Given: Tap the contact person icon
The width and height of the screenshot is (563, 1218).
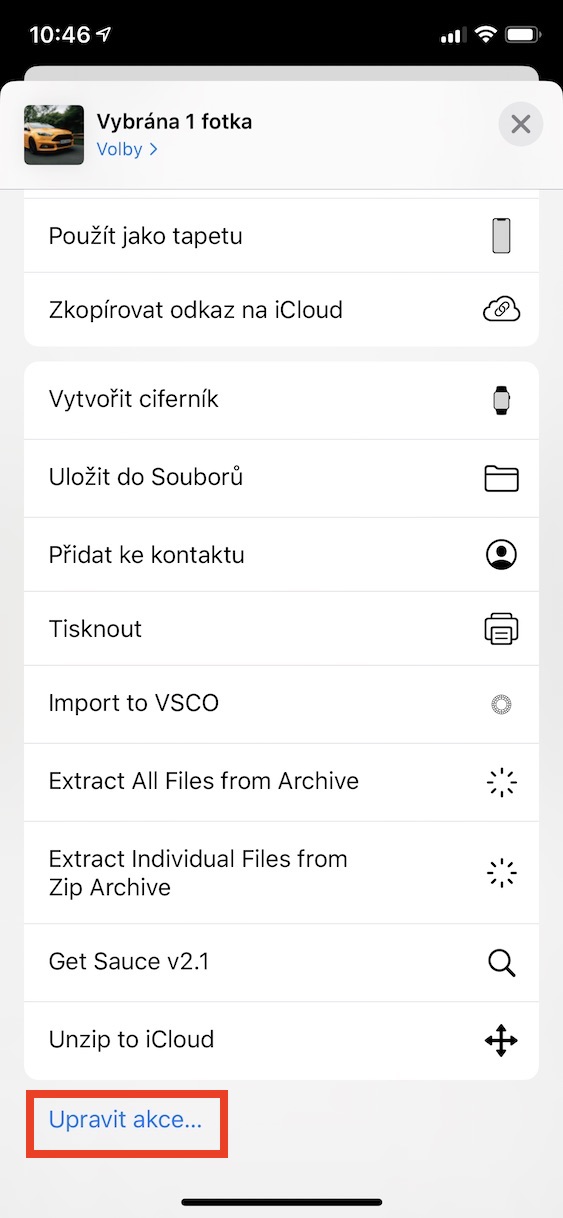Looking at the screenshot, I should (501, 555).
